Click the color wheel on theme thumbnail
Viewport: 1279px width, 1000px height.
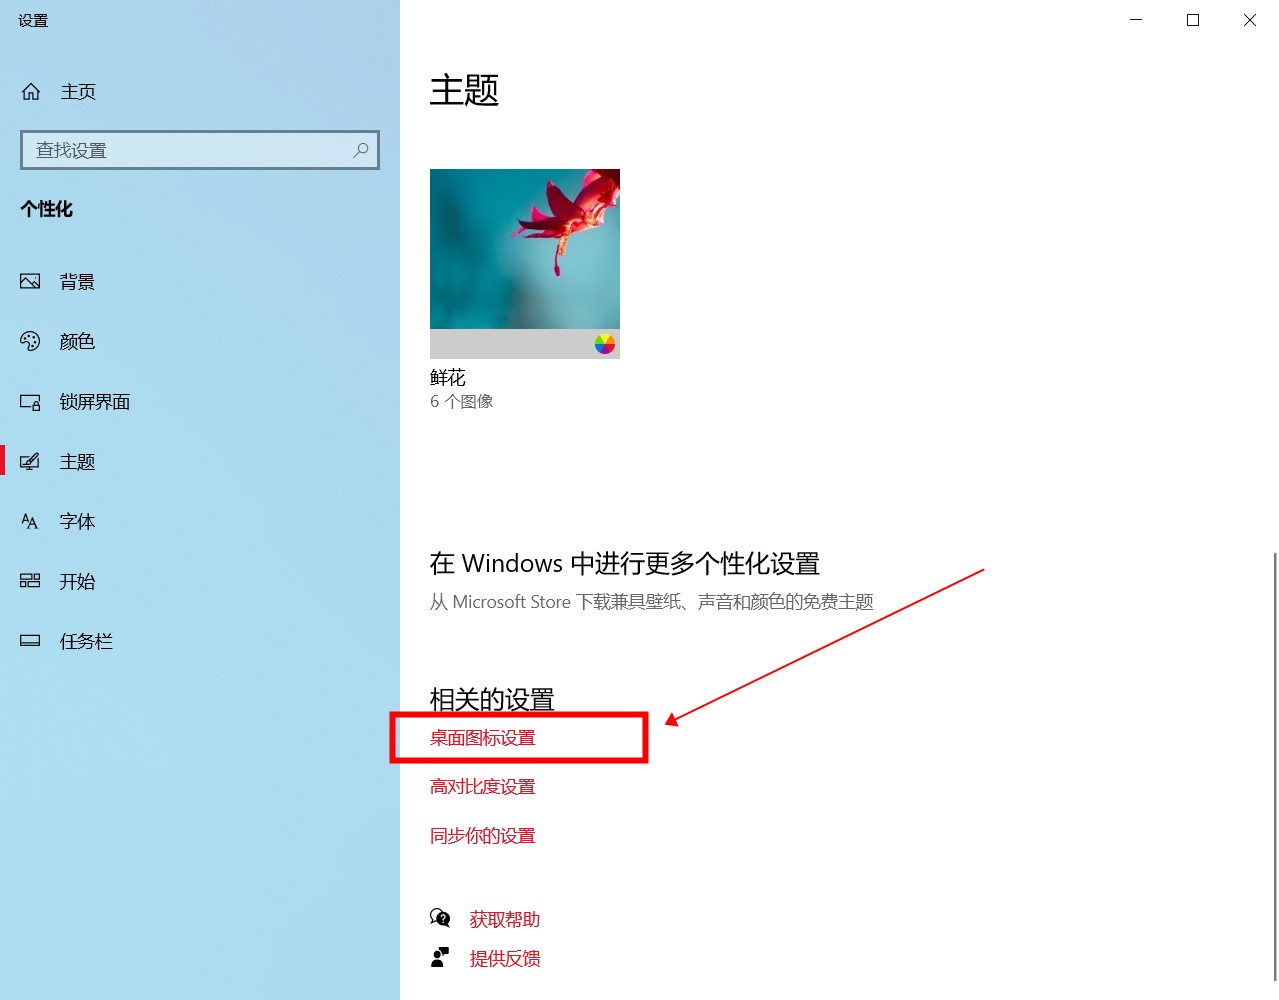pos(605,344)
